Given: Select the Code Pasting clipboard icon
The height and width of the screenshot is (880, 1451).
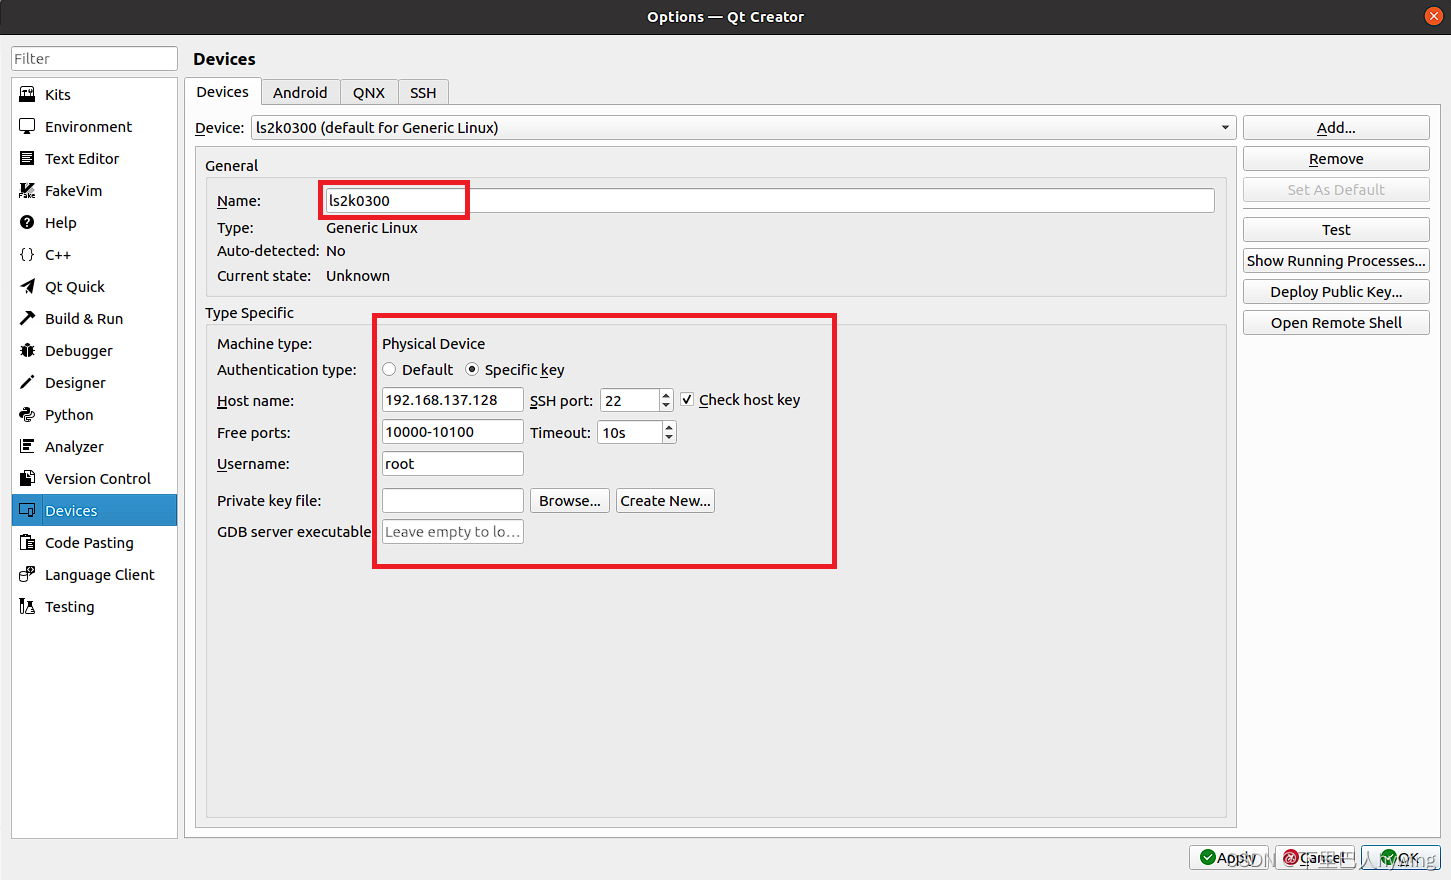Looking at the screenshot, I should point(27,542).
